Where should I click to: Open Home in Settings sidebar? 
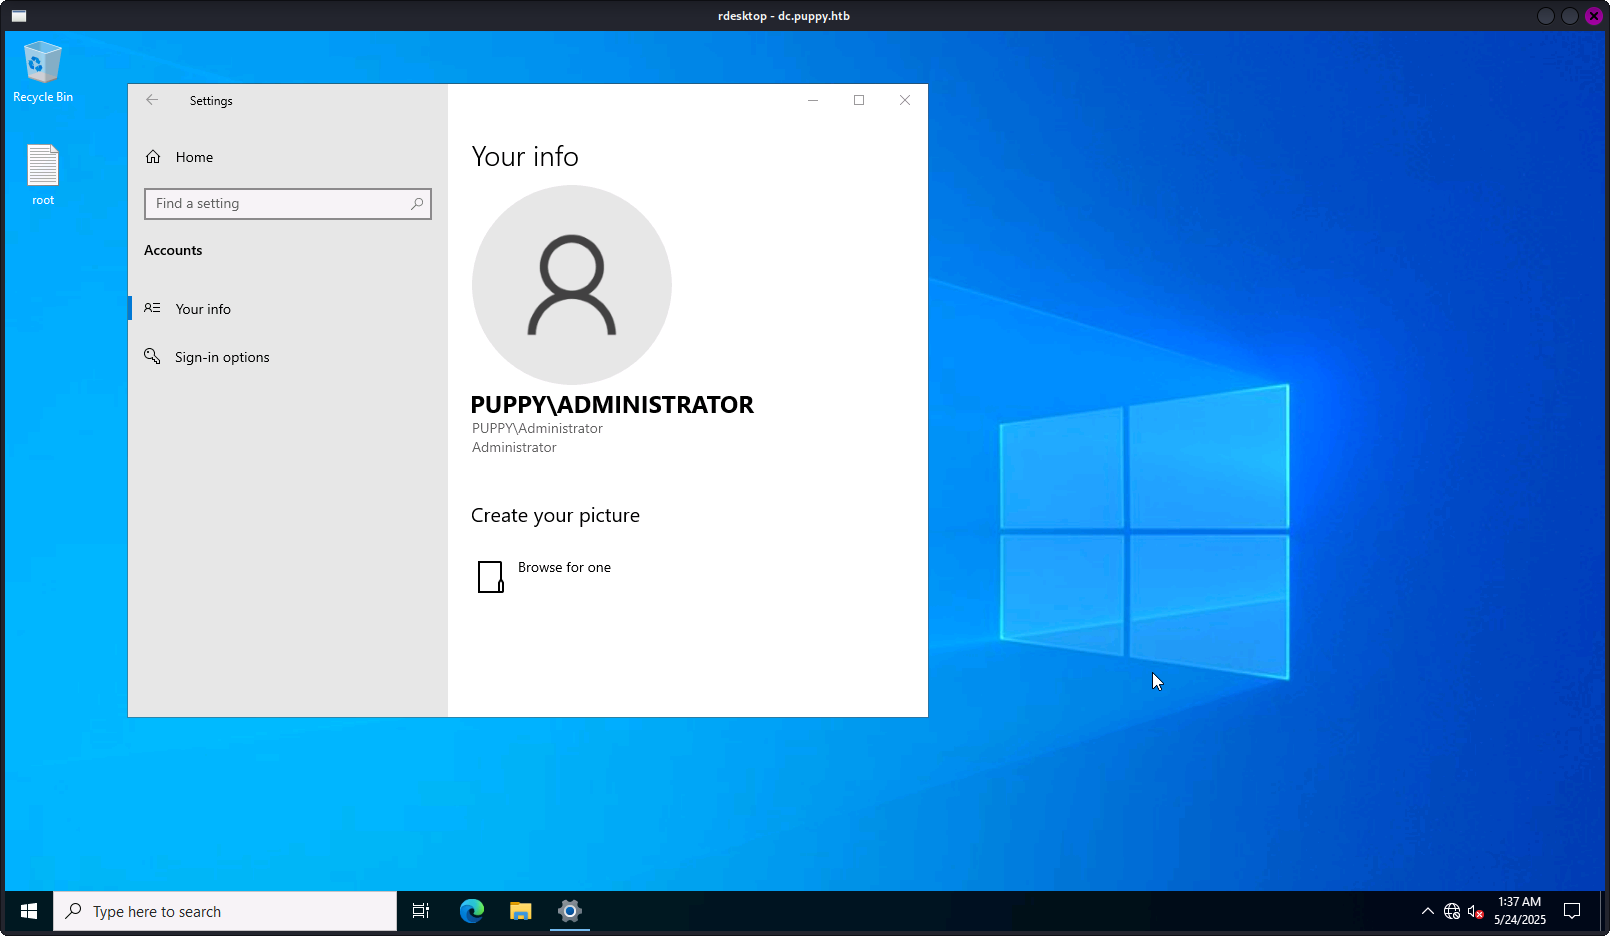click(x=194, y=157)
